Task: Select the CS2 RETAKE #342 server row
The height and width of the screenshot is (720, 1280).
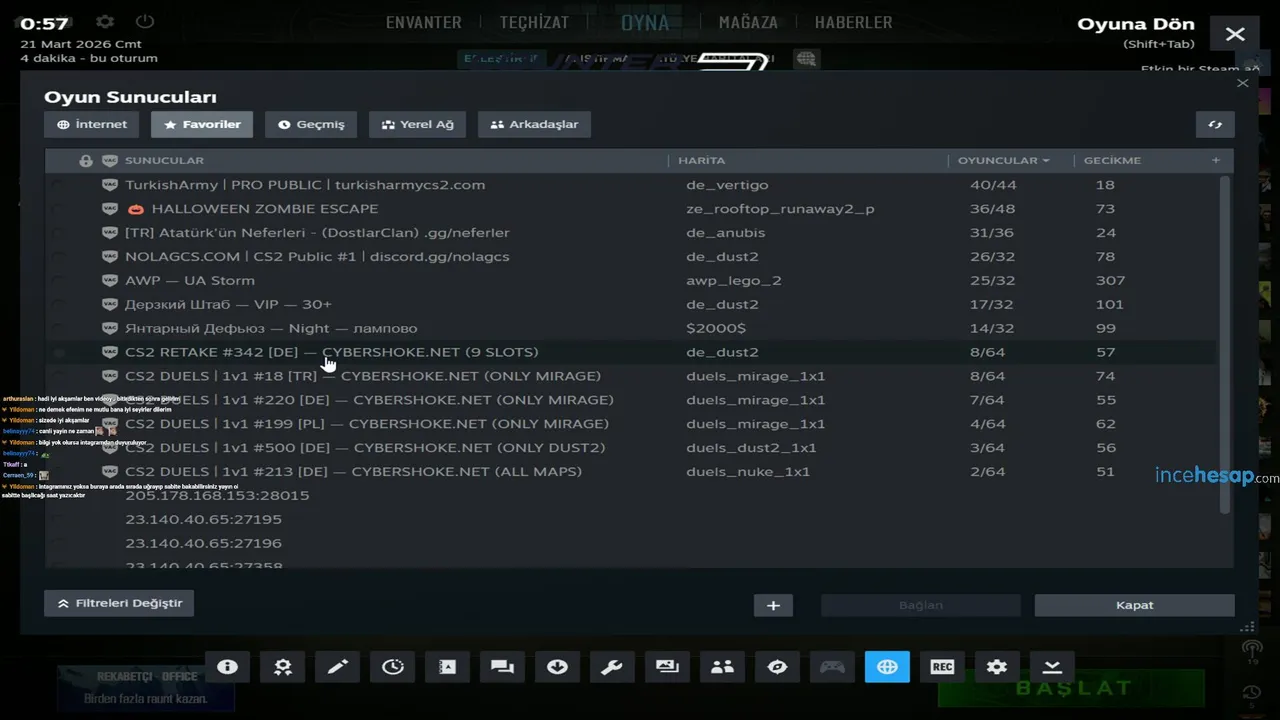Action: pyautogui.click(x=632, y=352)
